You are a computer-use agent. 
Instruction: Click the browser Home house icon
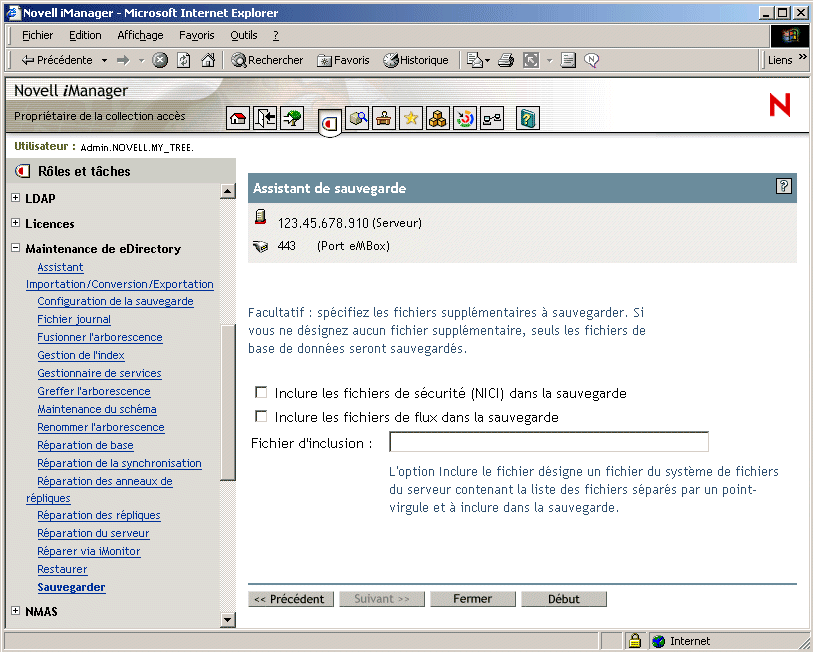click(x=208, y=60)
